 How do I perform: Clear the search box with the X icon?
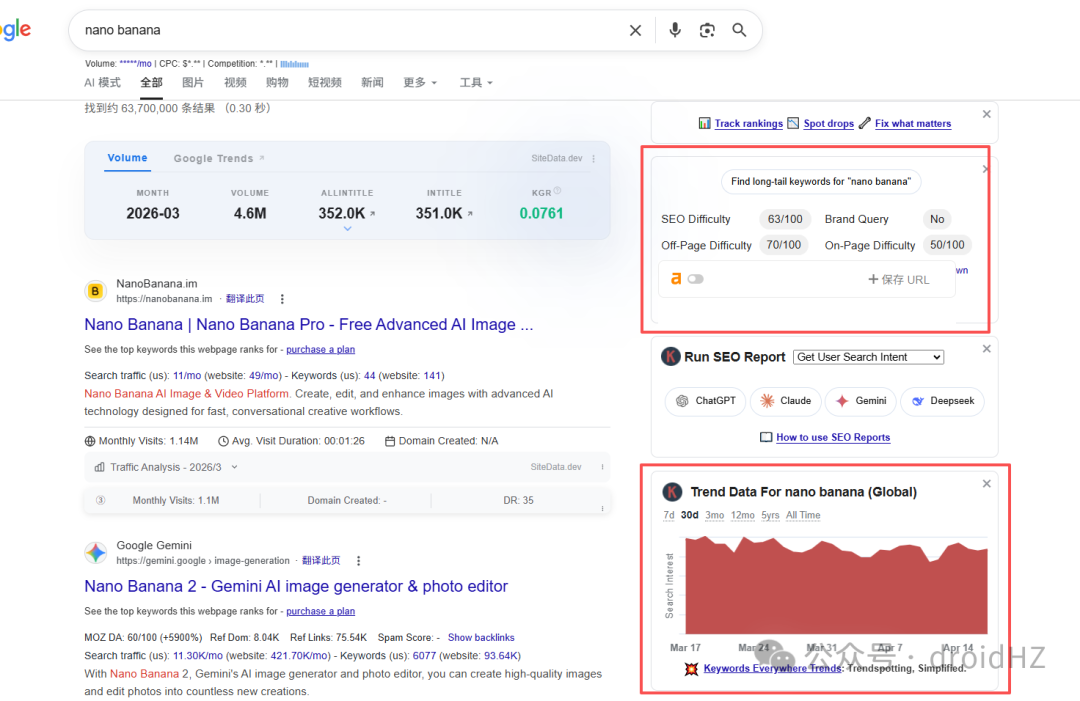click(635, 30)
